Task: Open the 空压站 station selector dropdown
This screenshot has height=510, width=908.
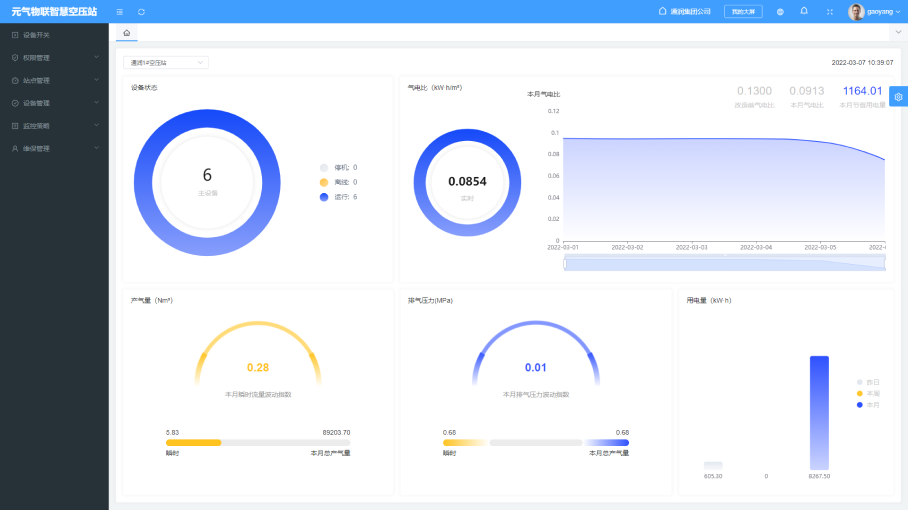Action: pyautogui.click(x=166, y=62)
